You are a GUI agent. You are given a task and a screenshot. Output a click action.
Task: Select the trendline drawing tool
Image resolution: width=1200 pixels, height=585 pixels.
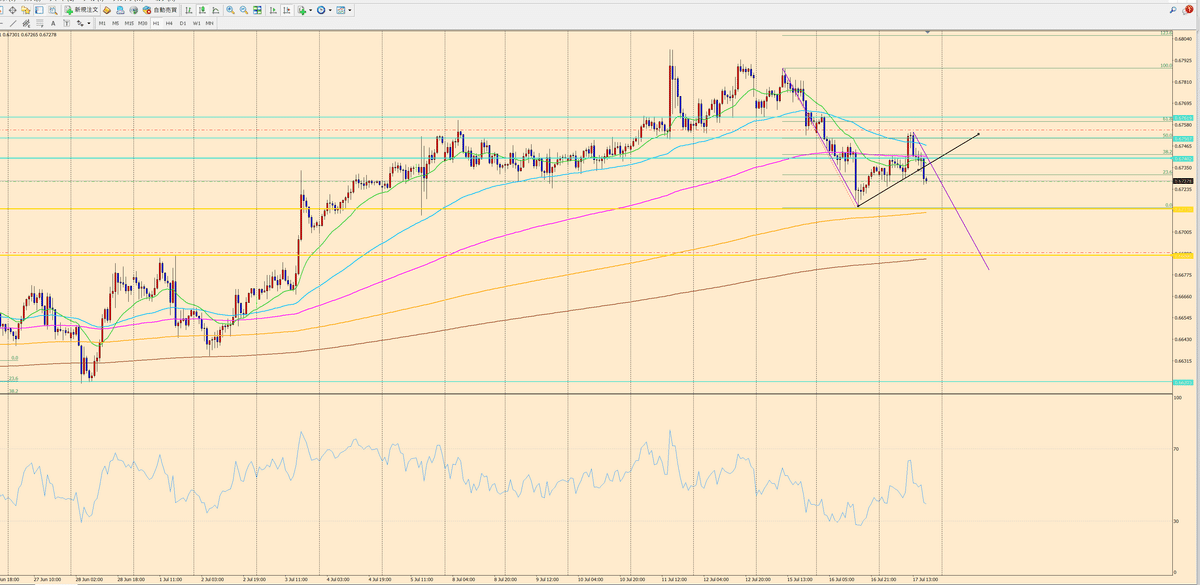click(x=13, y=22)
